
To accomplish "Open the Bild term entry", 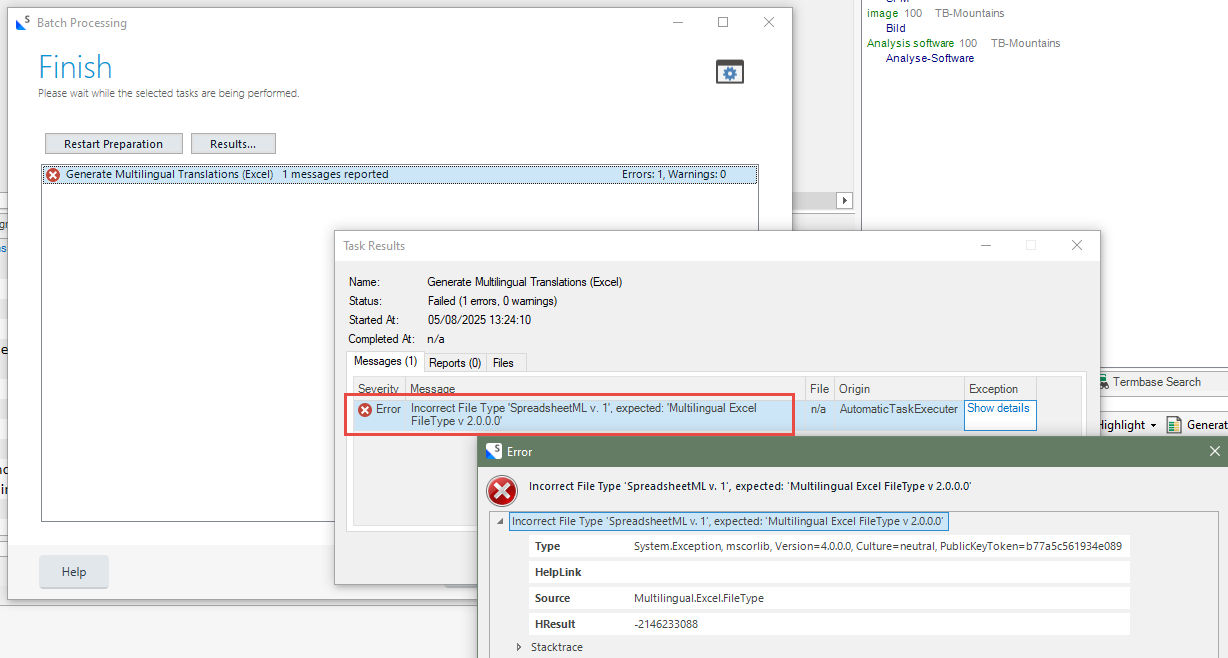I will 894,27.
